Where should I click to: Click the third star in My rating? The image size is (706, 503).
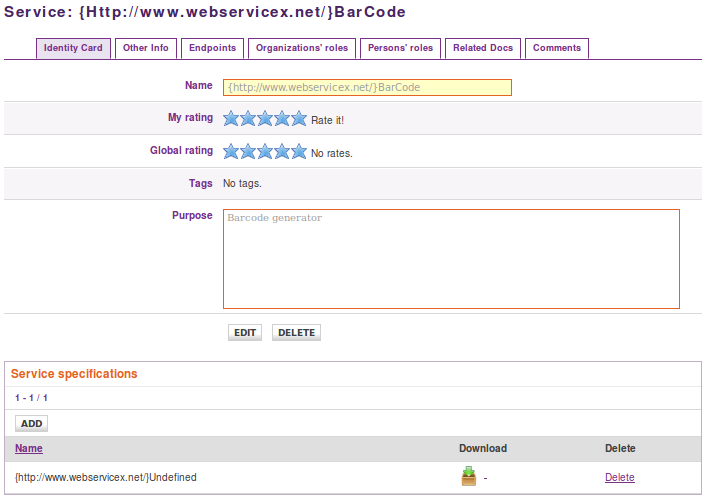pos(265,119)
